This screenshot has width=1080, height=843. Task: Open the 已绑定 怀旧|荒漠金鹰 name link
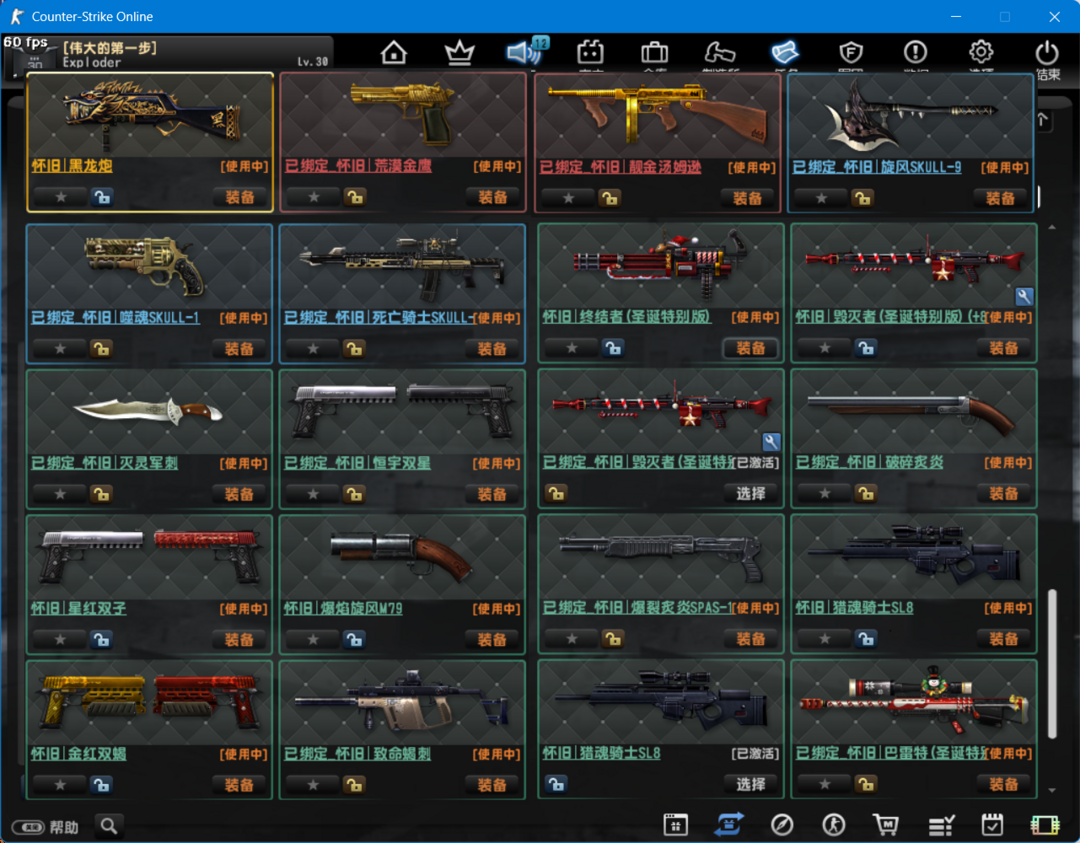[x=358, y=166]
